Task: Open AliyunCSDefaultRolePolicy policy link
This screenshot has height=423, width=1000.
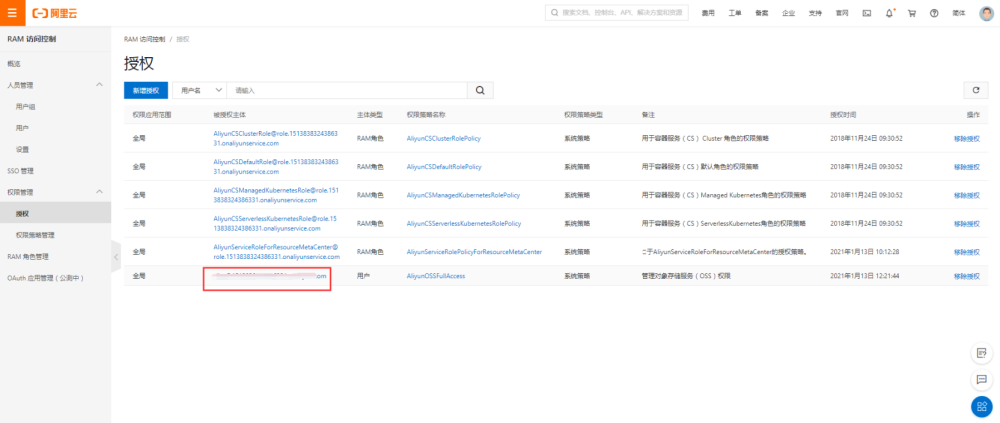Action: (444, 167)
